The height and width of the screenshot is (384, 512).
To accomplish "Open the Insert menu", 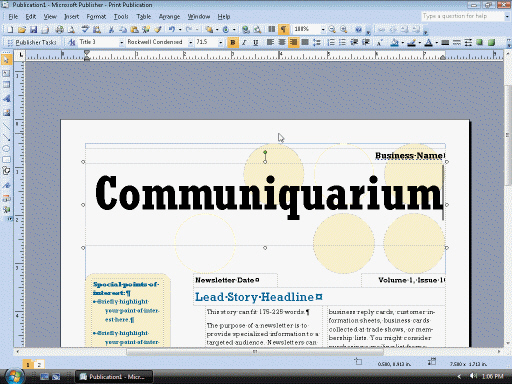I will coord(71,16).
